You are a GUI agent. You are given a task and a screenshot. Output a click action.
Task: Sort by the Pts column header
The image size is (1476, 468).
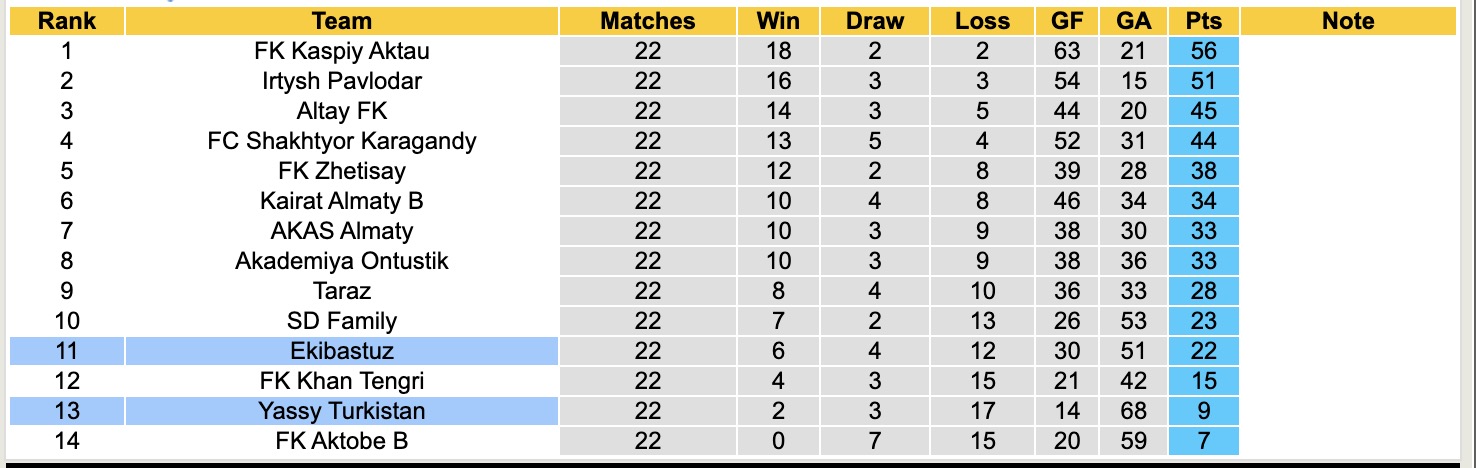tap(1203, 21)
